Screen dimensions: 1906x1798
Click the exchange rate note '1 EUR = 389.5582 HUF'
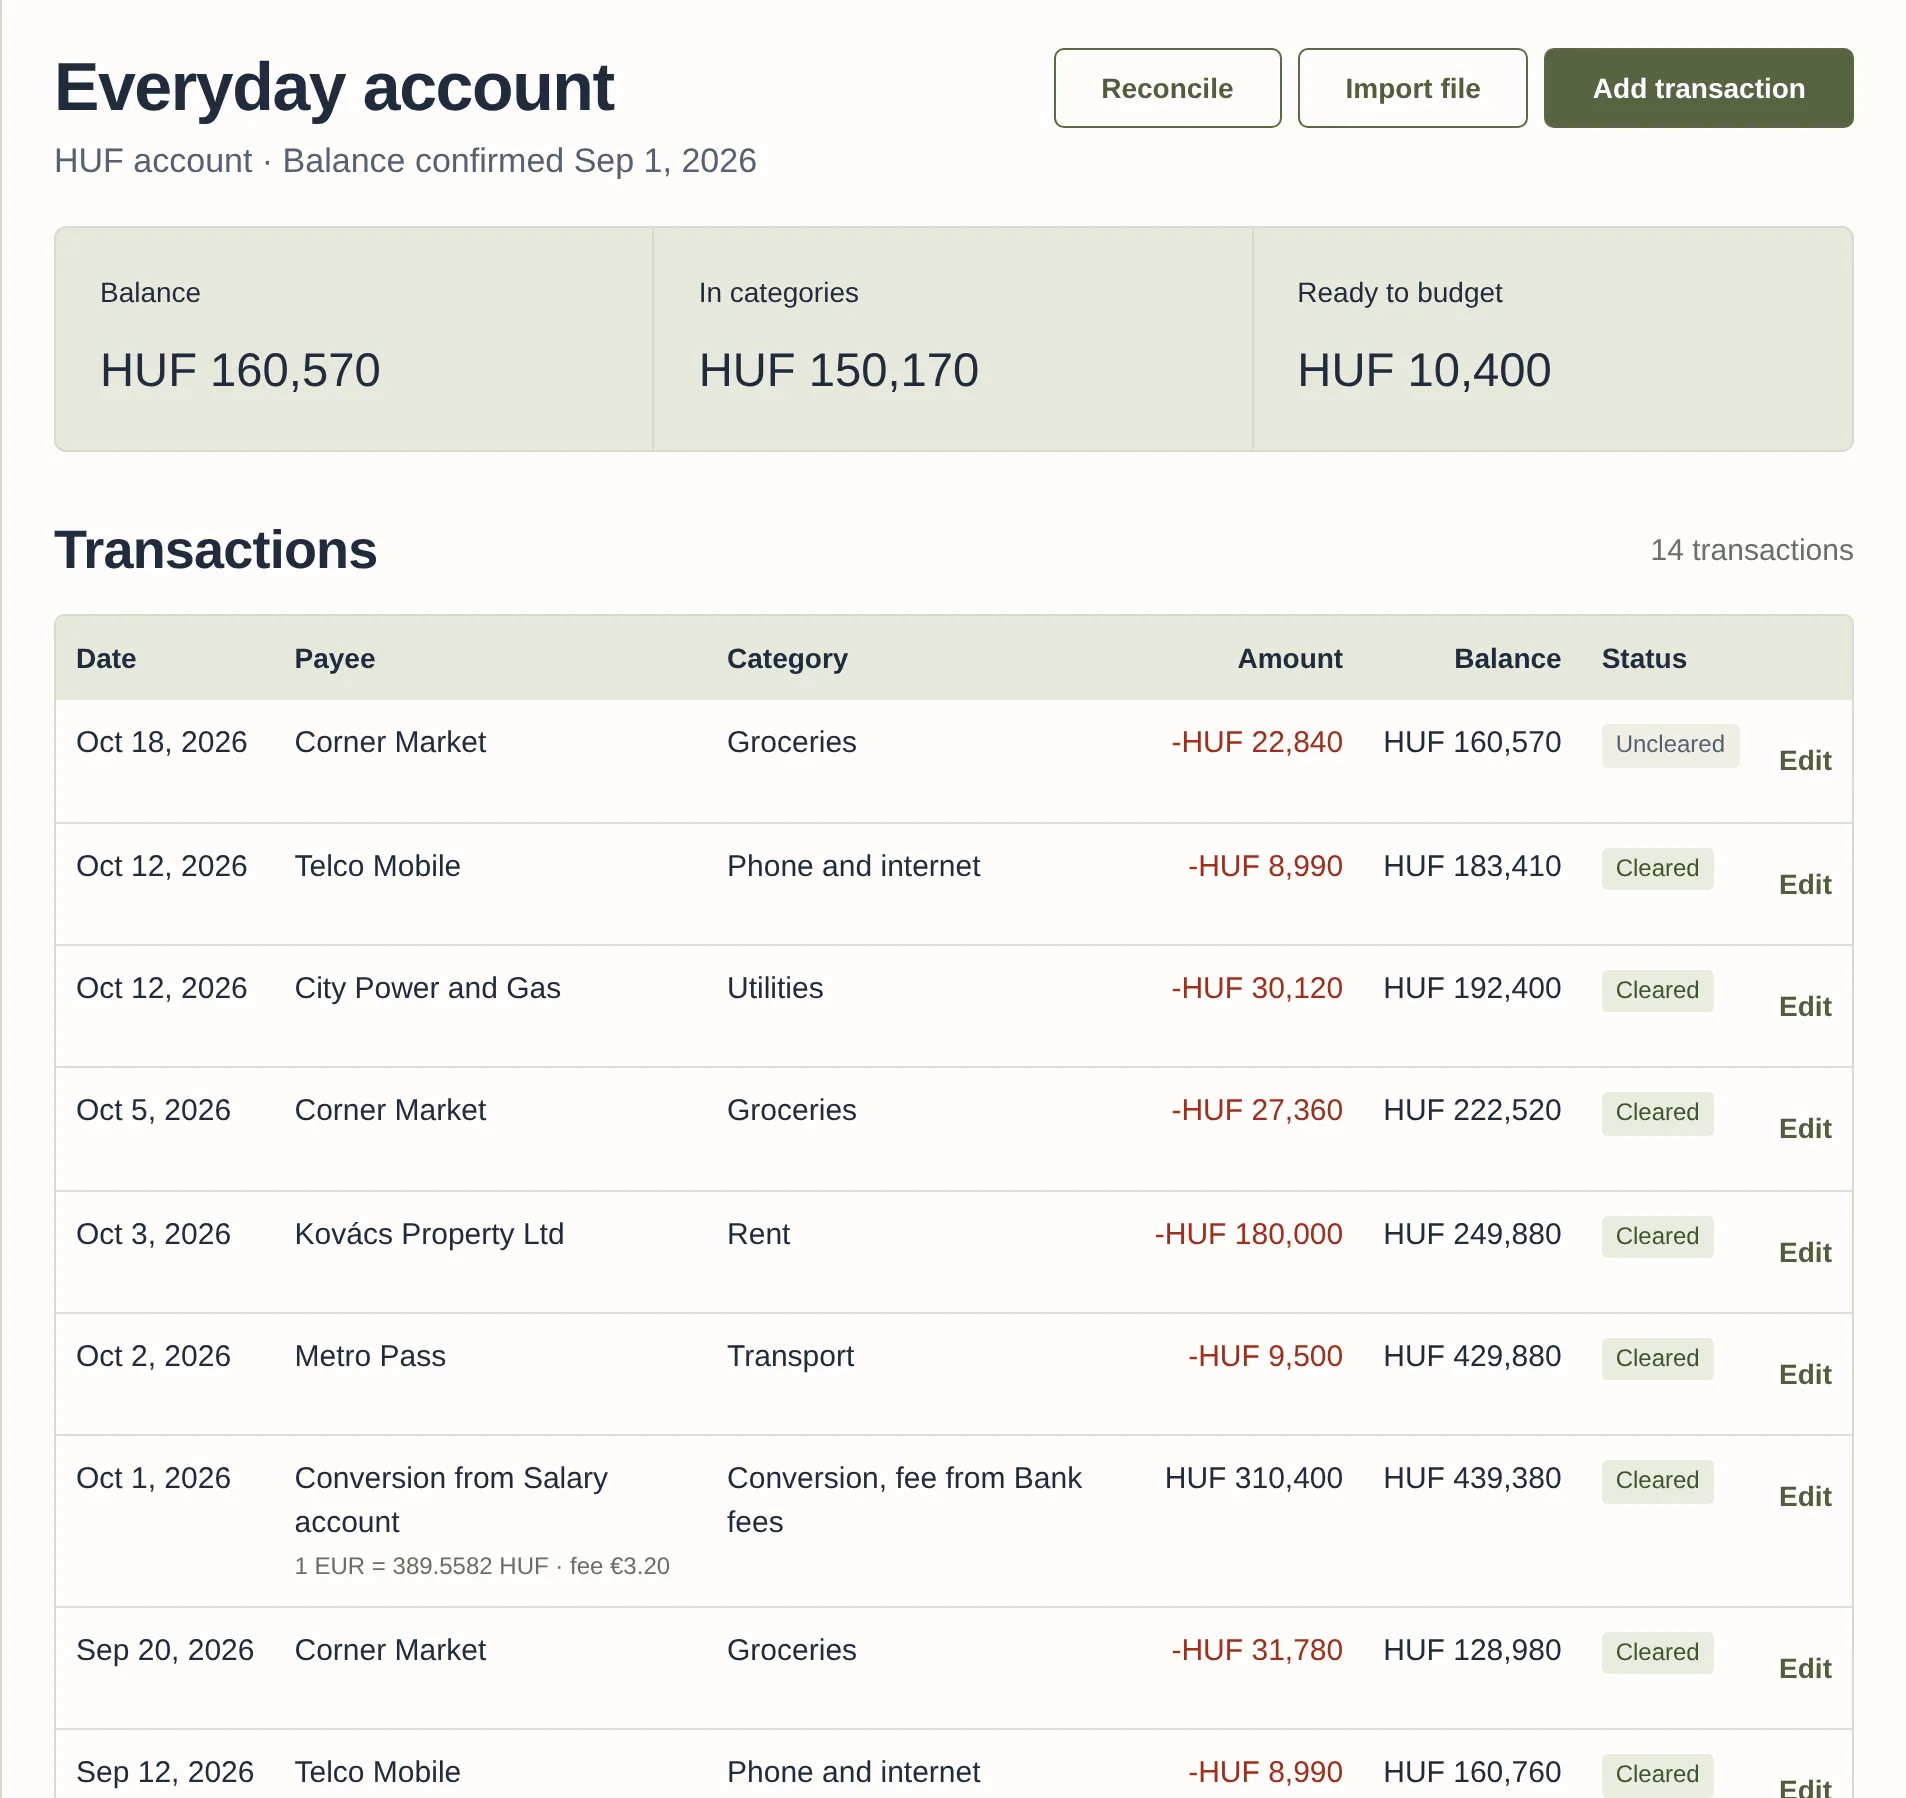pyautogui.click(x=421, y=1566)
